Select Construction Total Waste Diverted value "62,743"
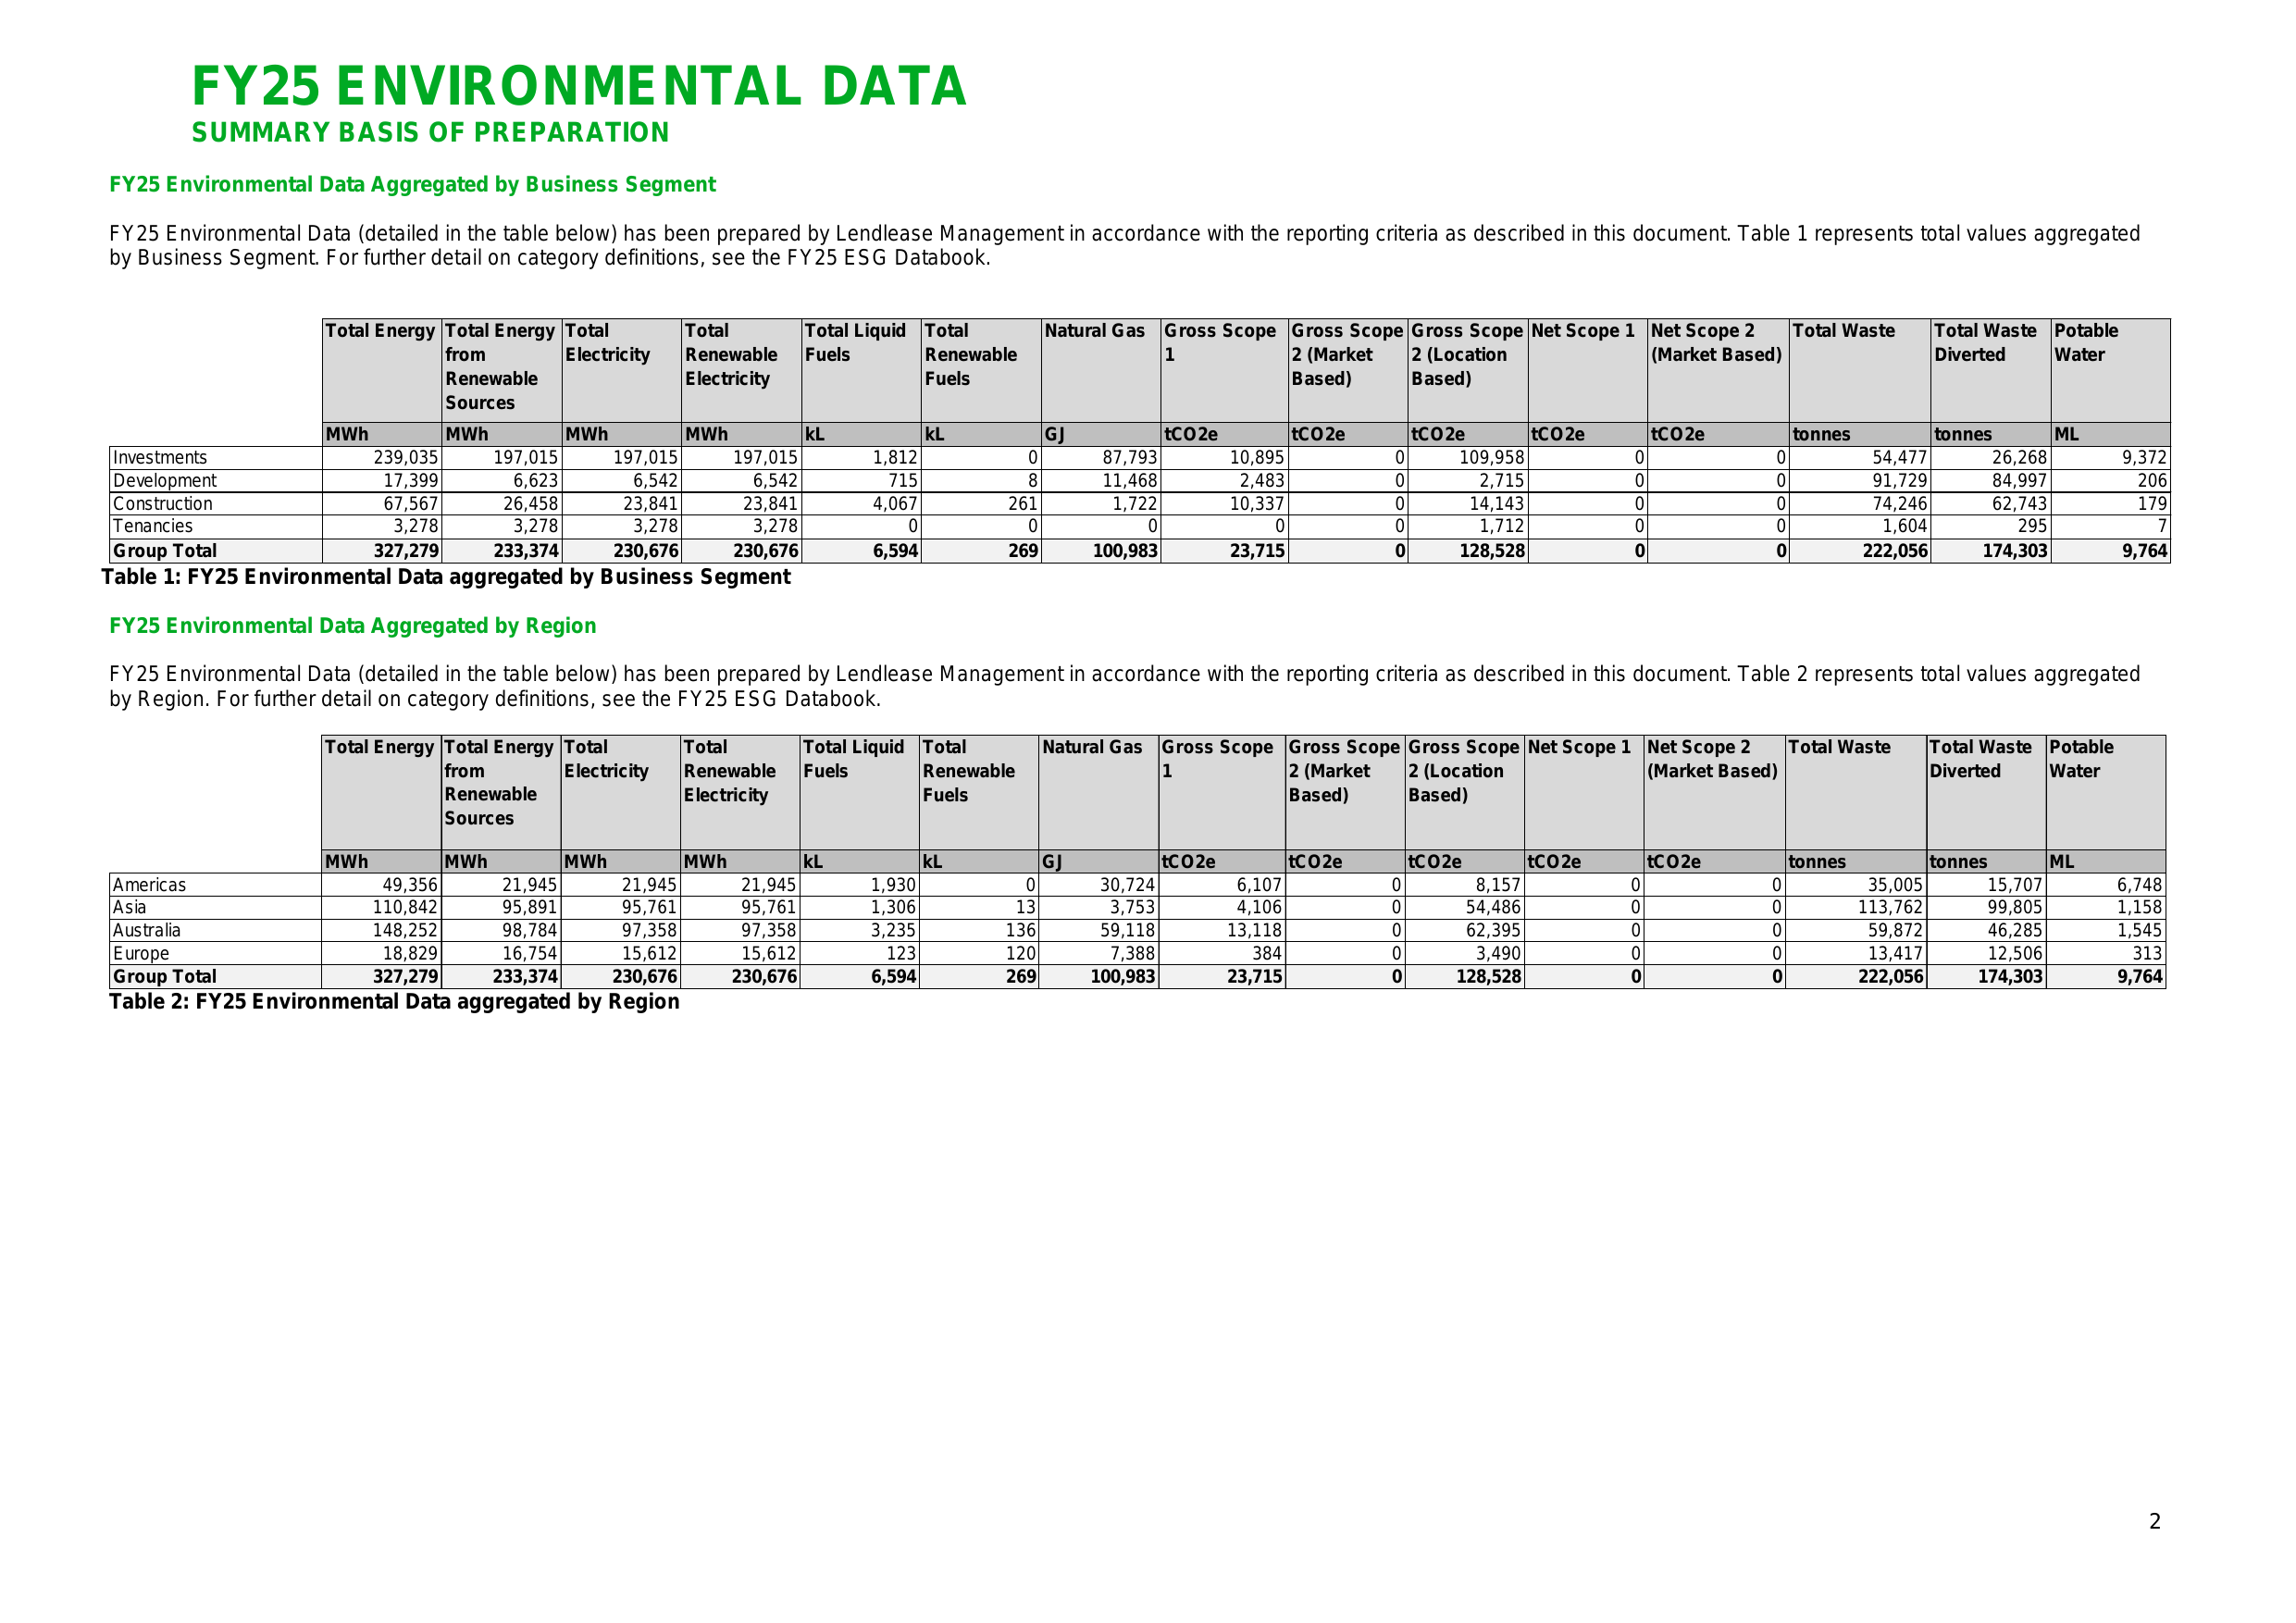Viewport: 2296px width, 1623px height. (x=2018, y=504)
